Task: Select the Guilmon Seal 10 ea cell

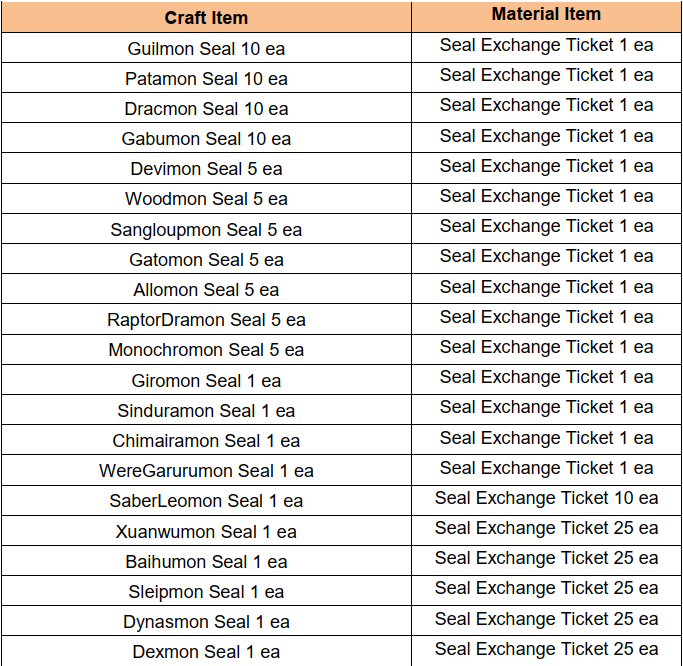Action: tap(206, 48)
